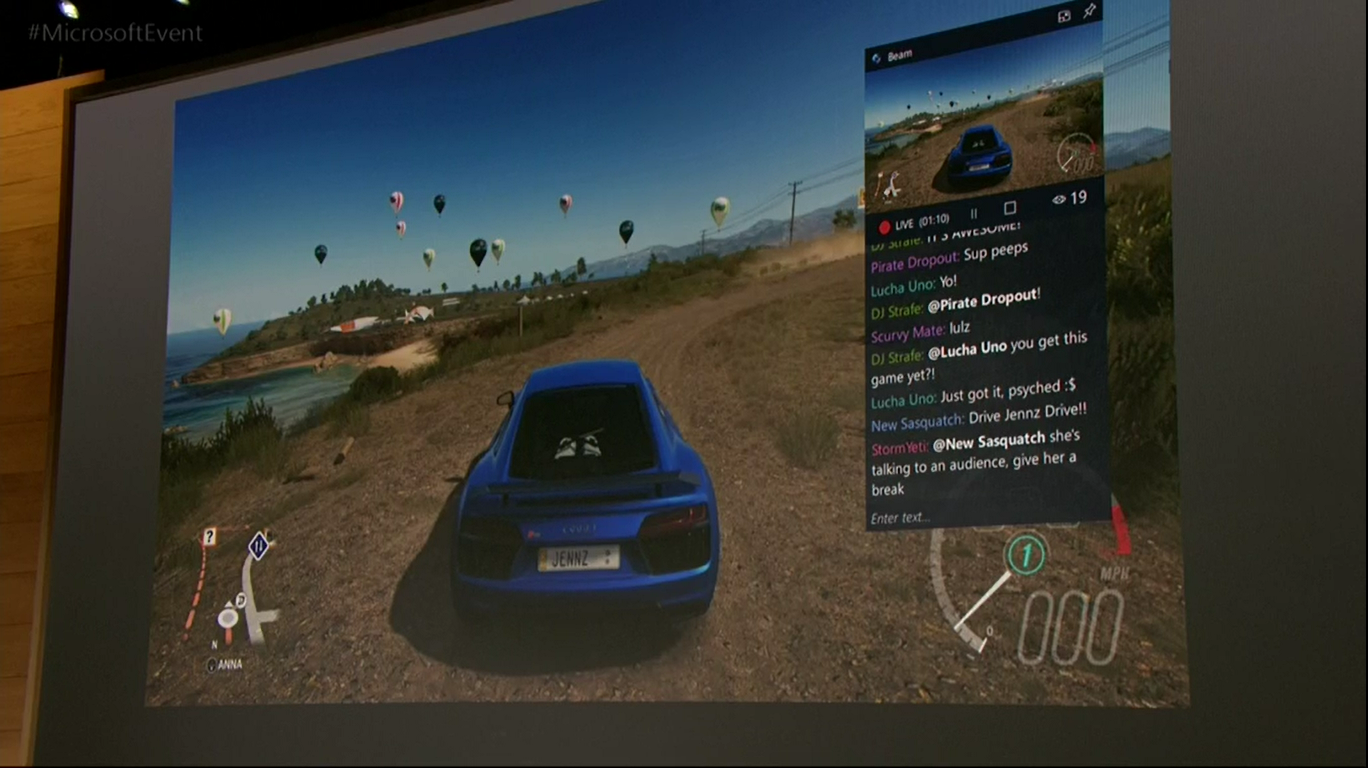Click the red LIVE recording indicator

pos(884,227)
